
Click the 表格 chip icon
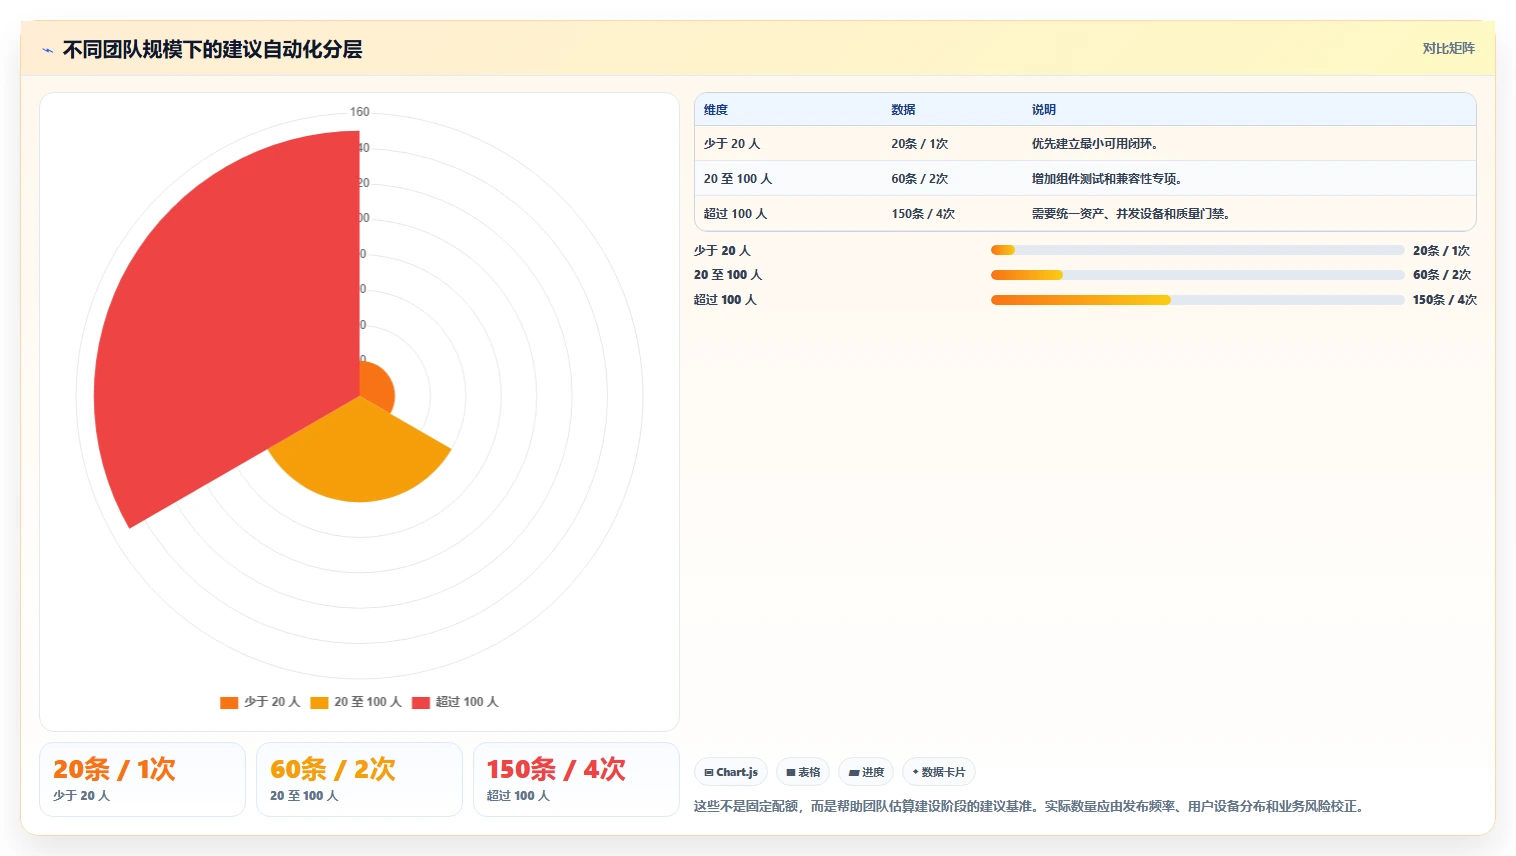(791, 772)
